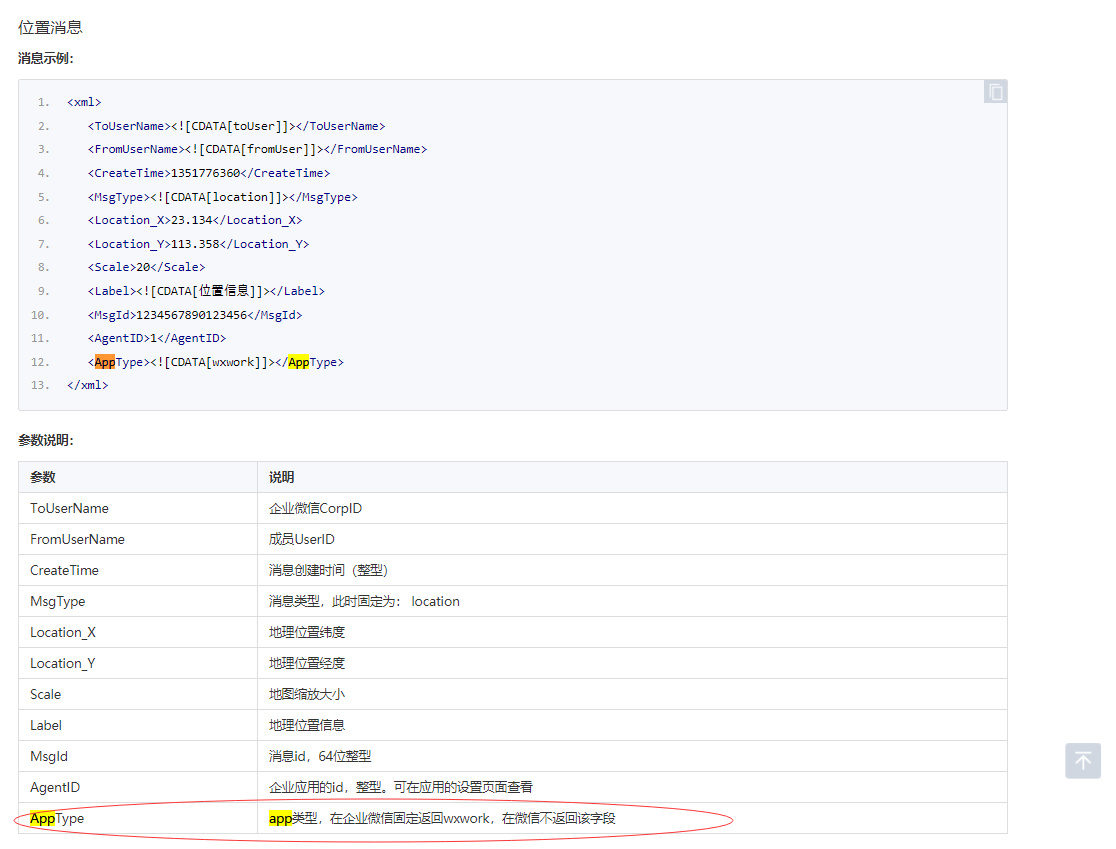1116x849 pixels.
Task: Click the 企业应用的id description cell
Action: [x=632, y=787]
